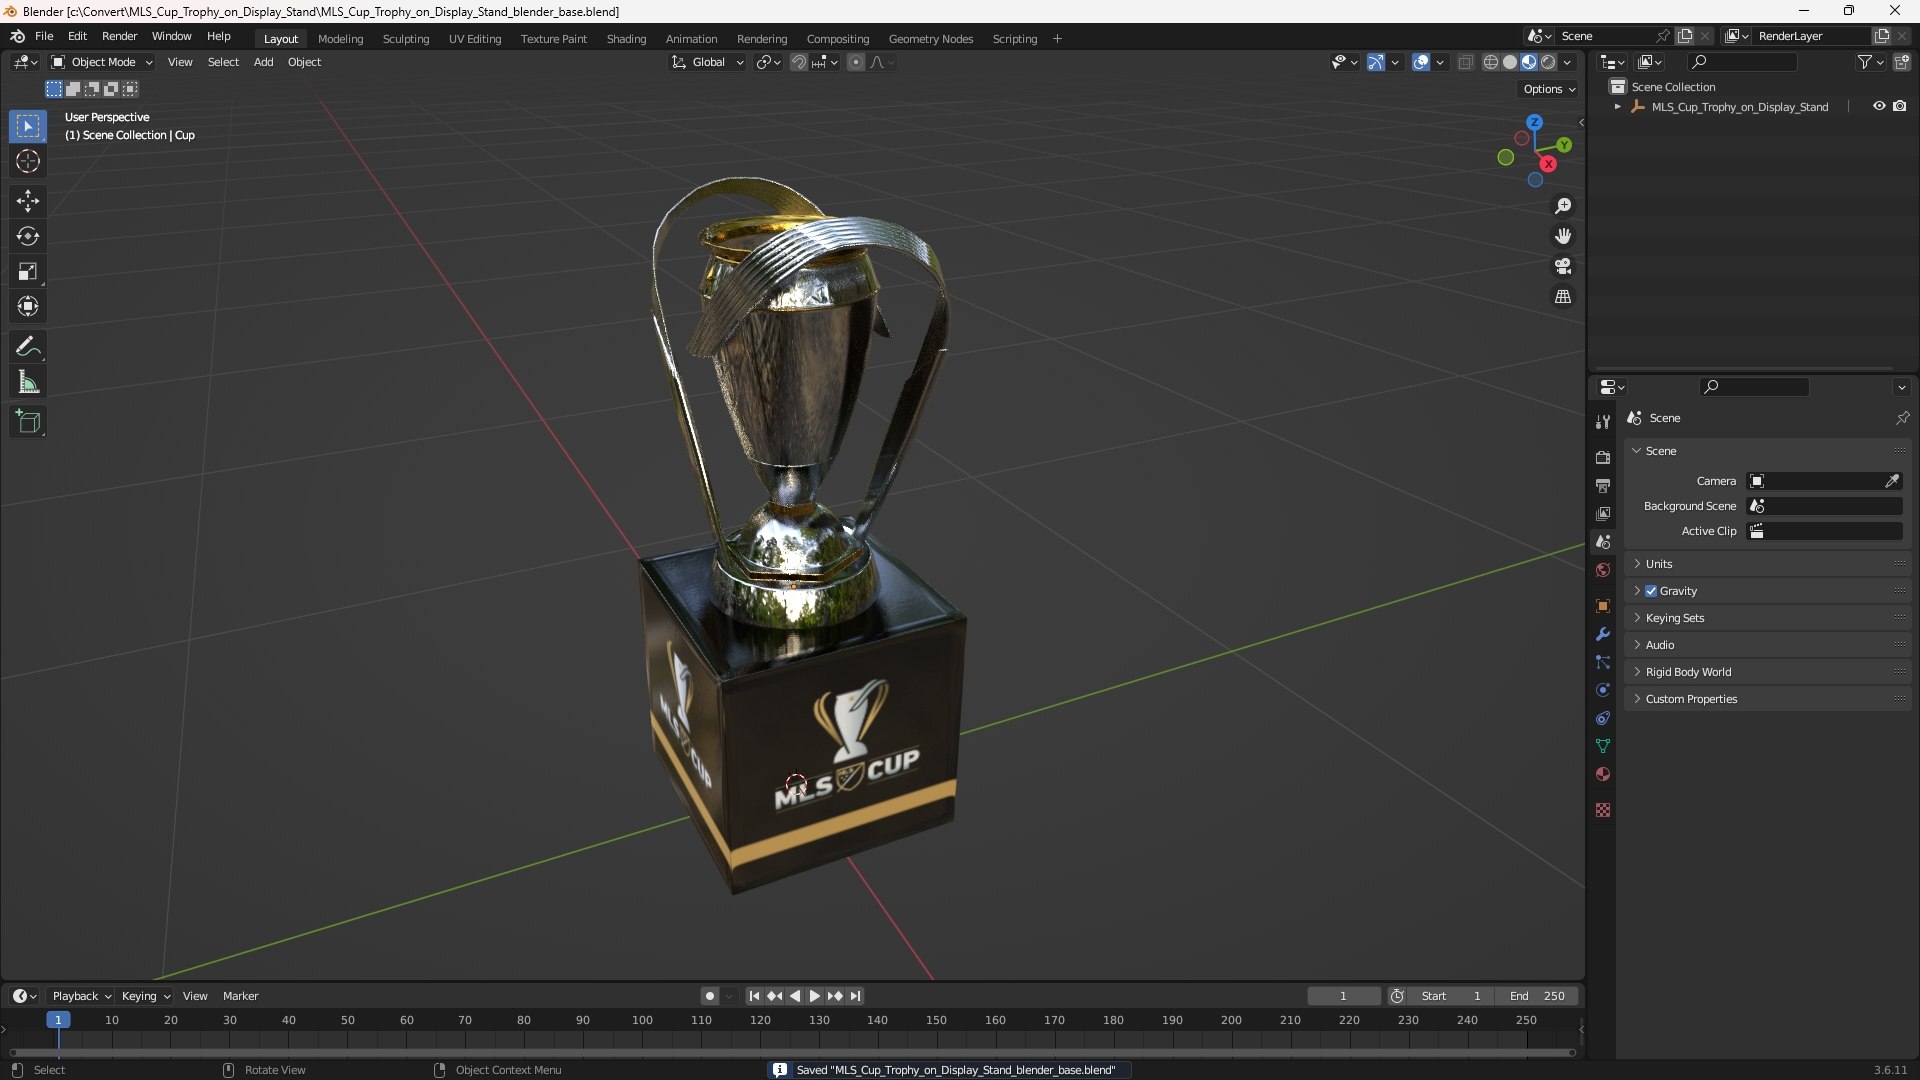
Task: Click the viewport zoom magnifier icon
Action: click(x=1563, y=206)
